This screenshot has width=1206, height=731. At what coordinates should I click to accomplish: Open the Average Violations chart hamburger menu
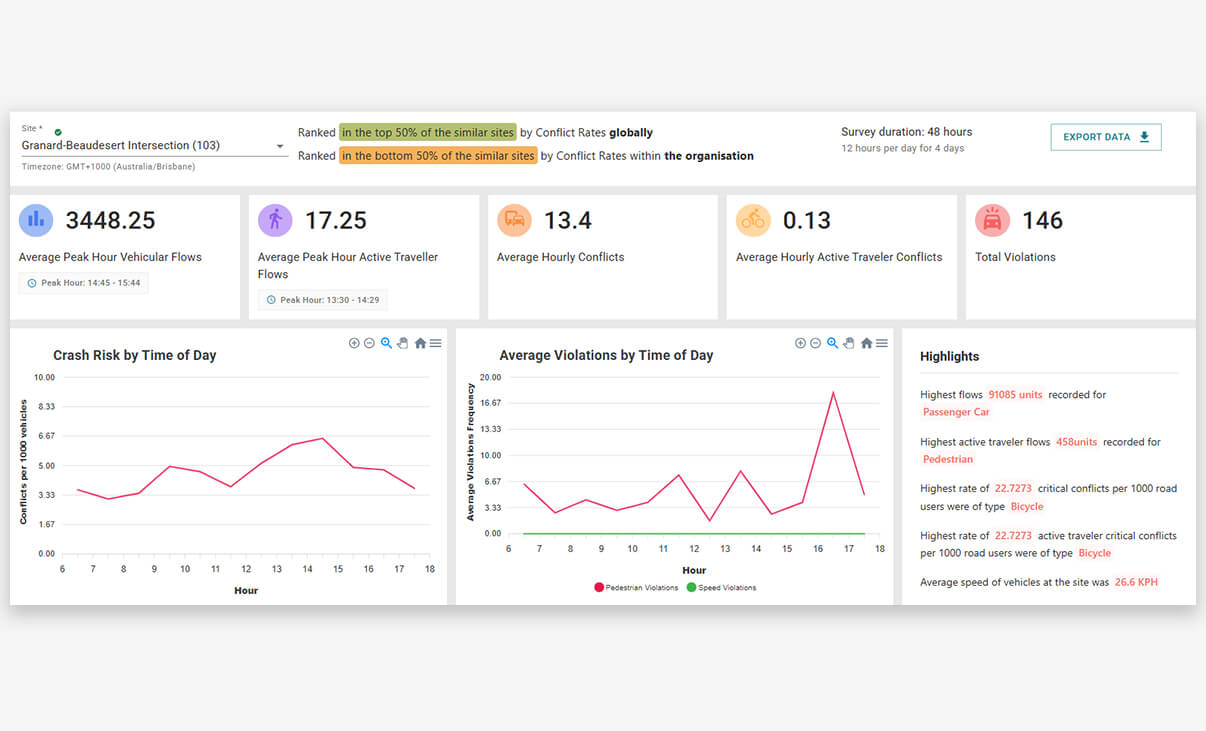(881, 343)
